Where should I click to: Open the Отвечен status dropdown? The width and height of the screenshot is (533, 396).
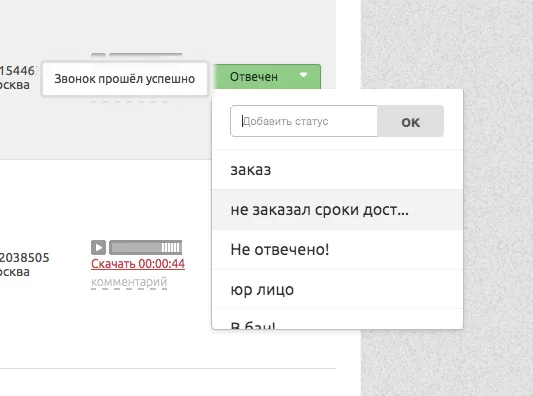pos(267,76)
